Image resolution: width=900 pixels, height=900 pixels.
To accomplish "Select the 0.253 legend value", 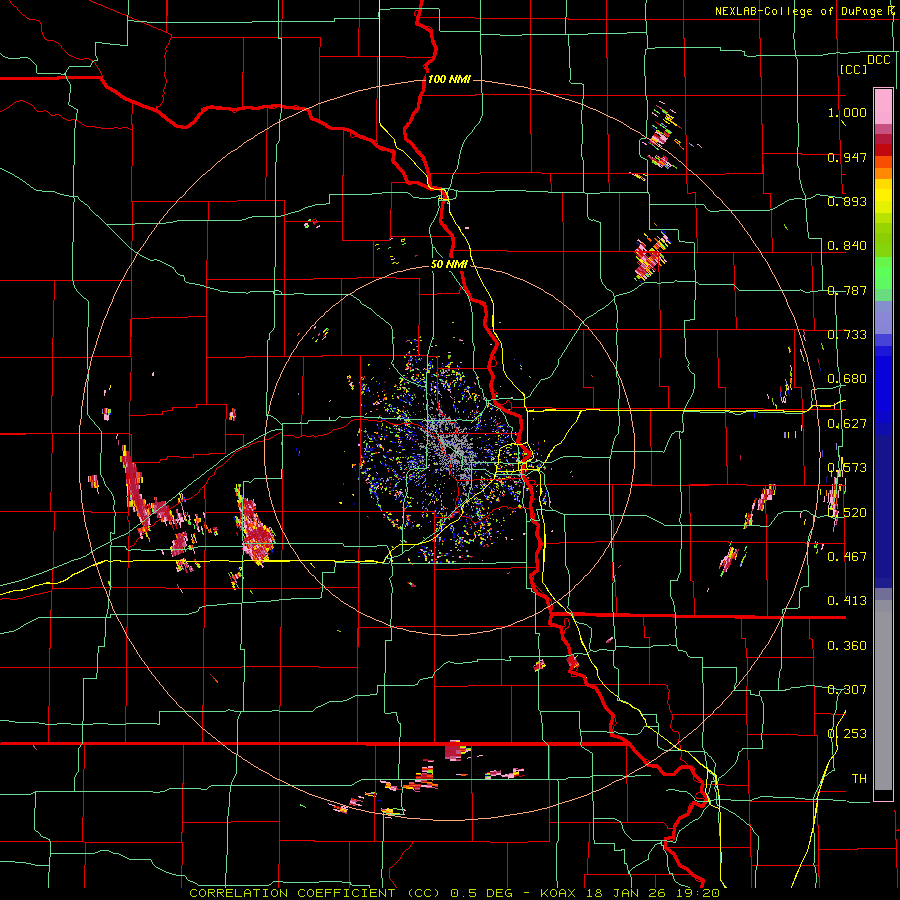I will tap(847, 734).
